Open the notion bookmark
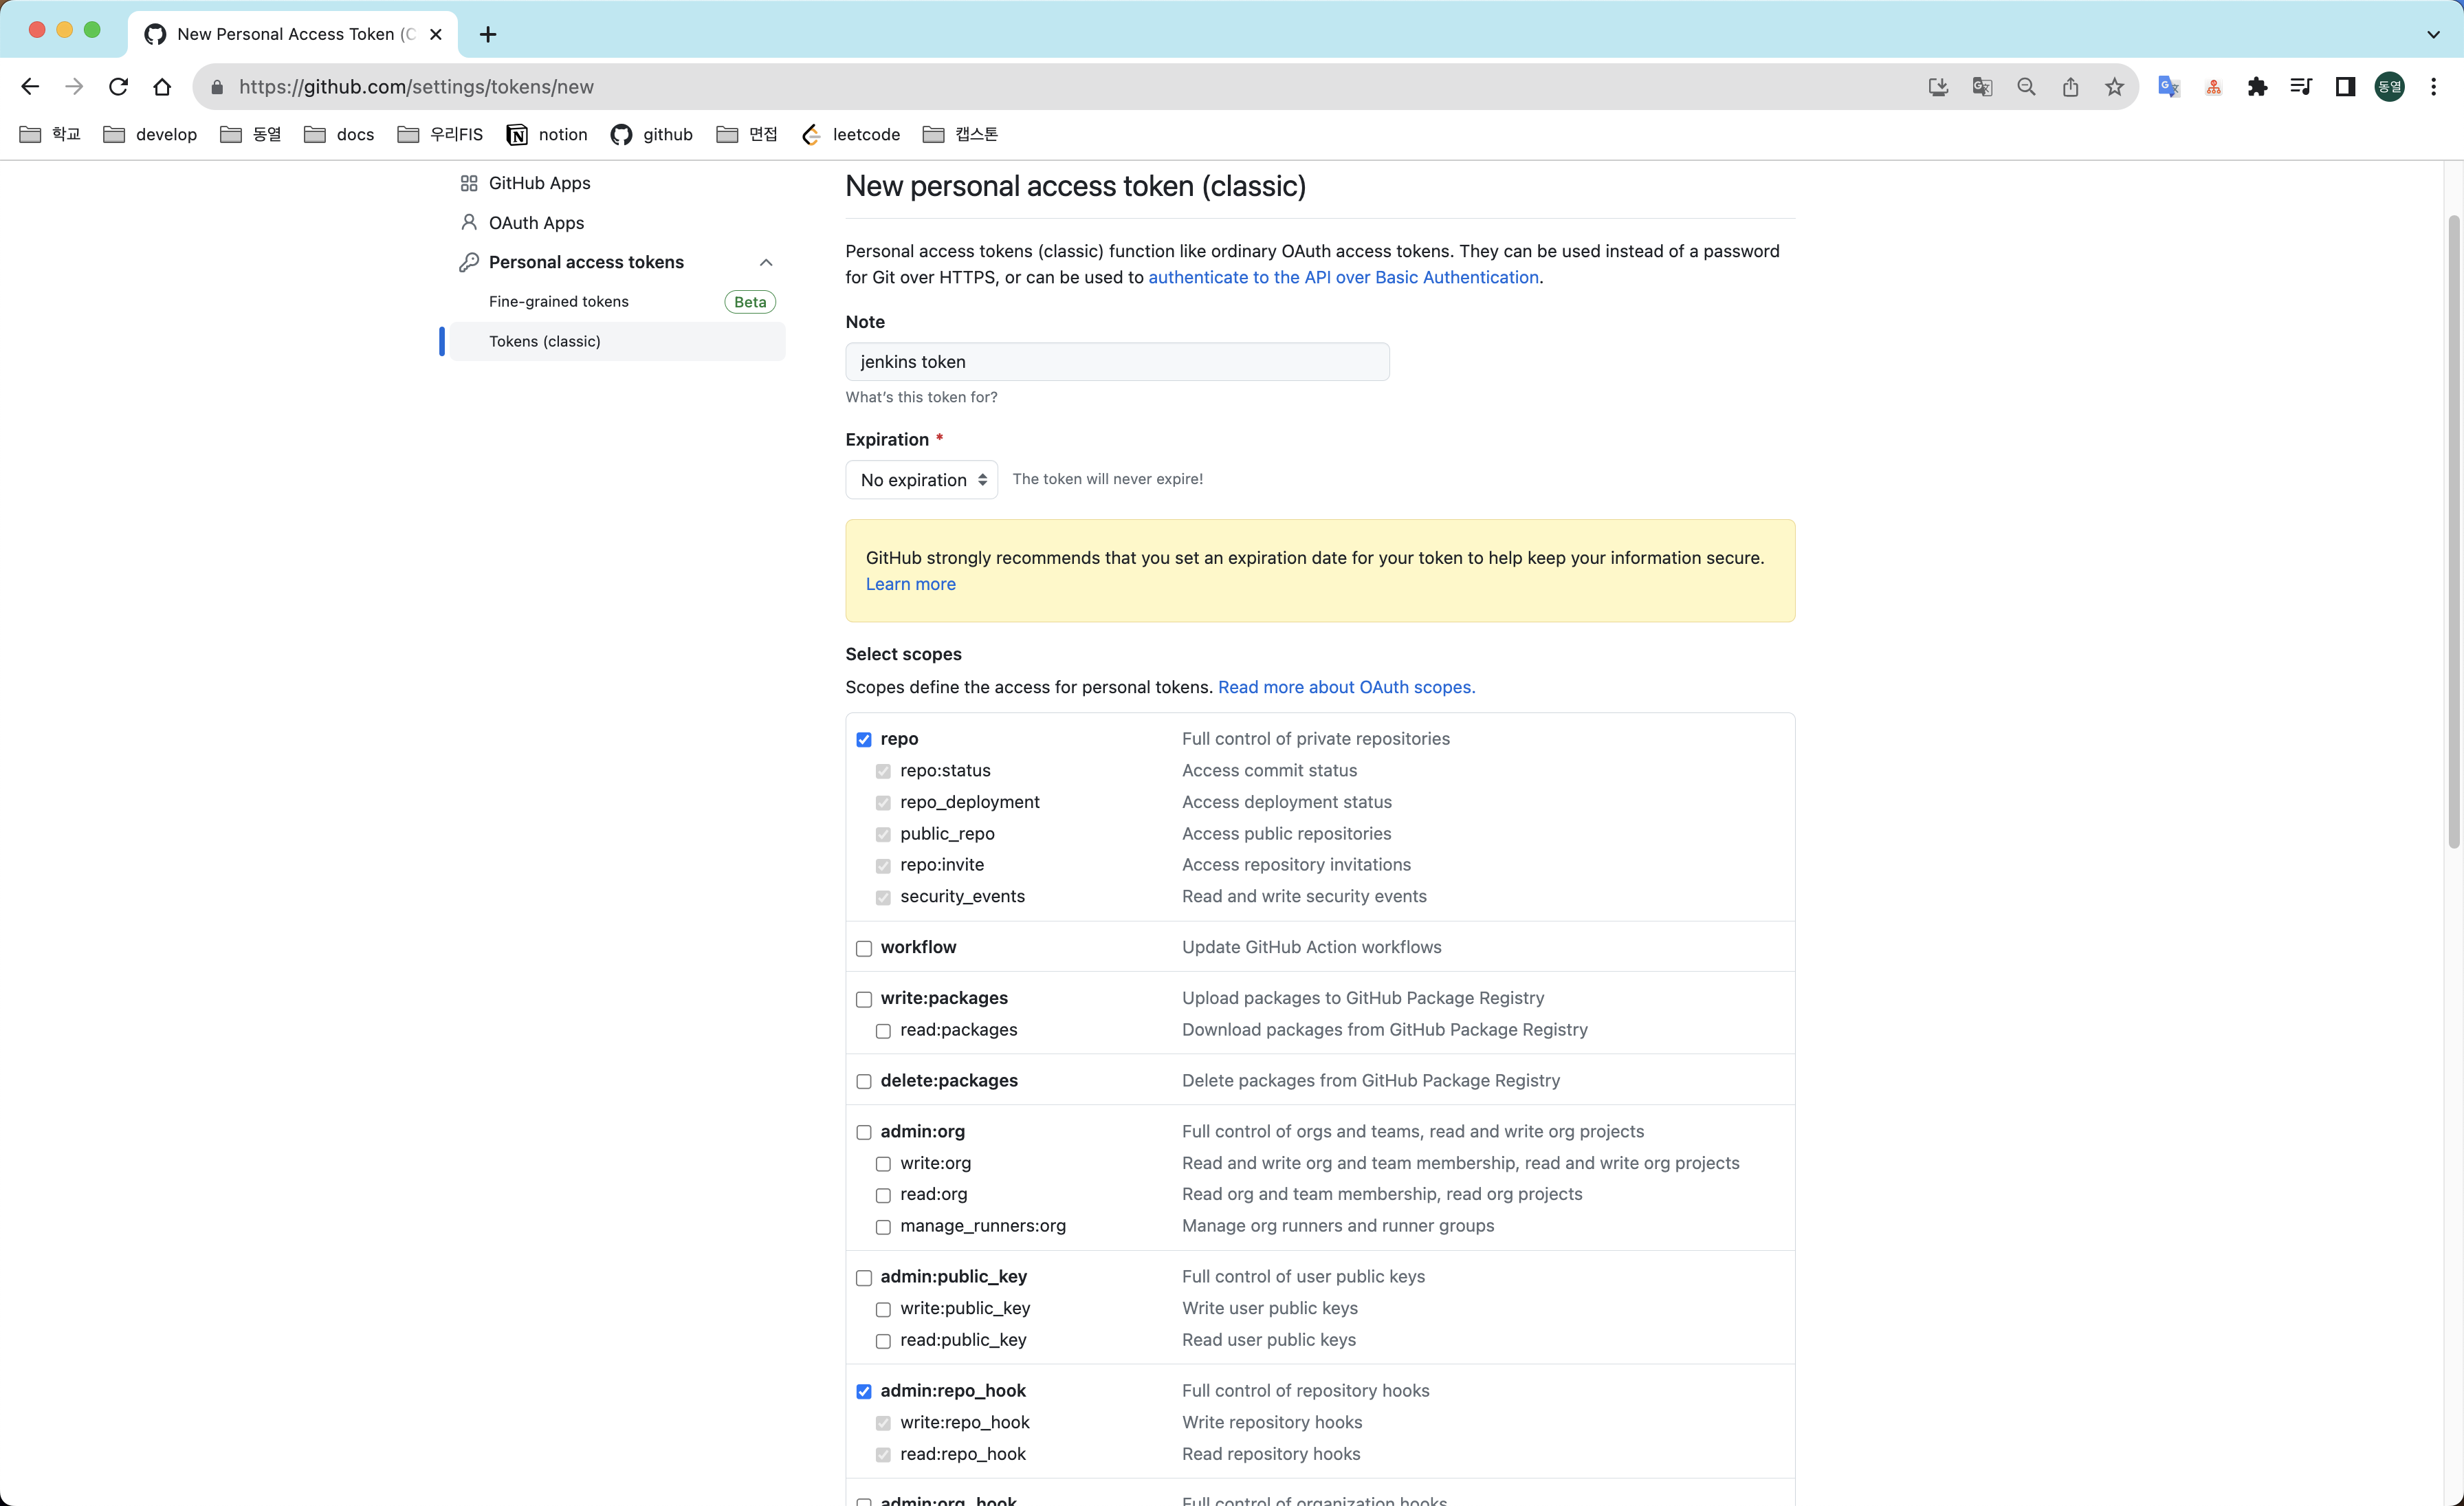This screenshot has width=2464, height=1506. tap(547, 134)
